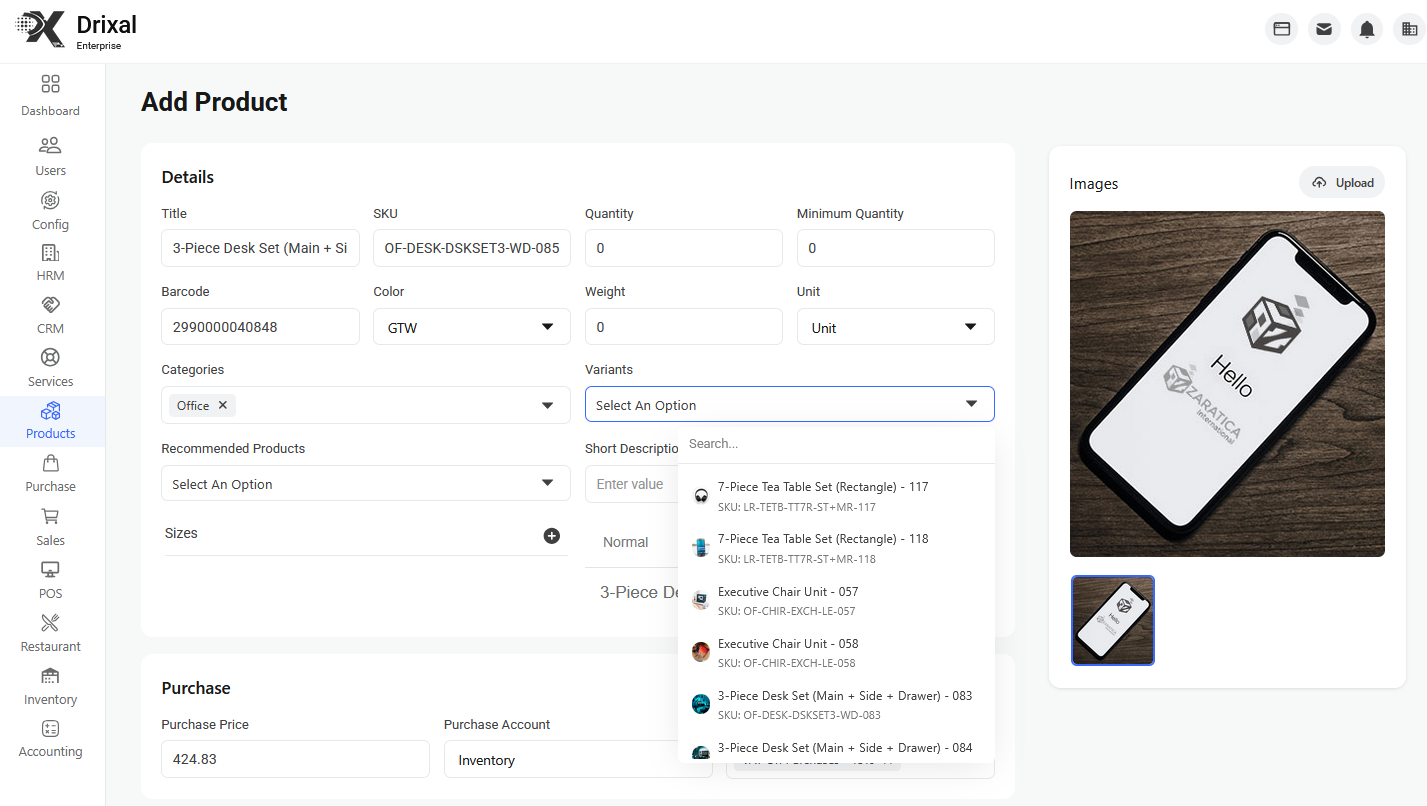Remove the Office category tag
1427x806 pixels.
223,405
